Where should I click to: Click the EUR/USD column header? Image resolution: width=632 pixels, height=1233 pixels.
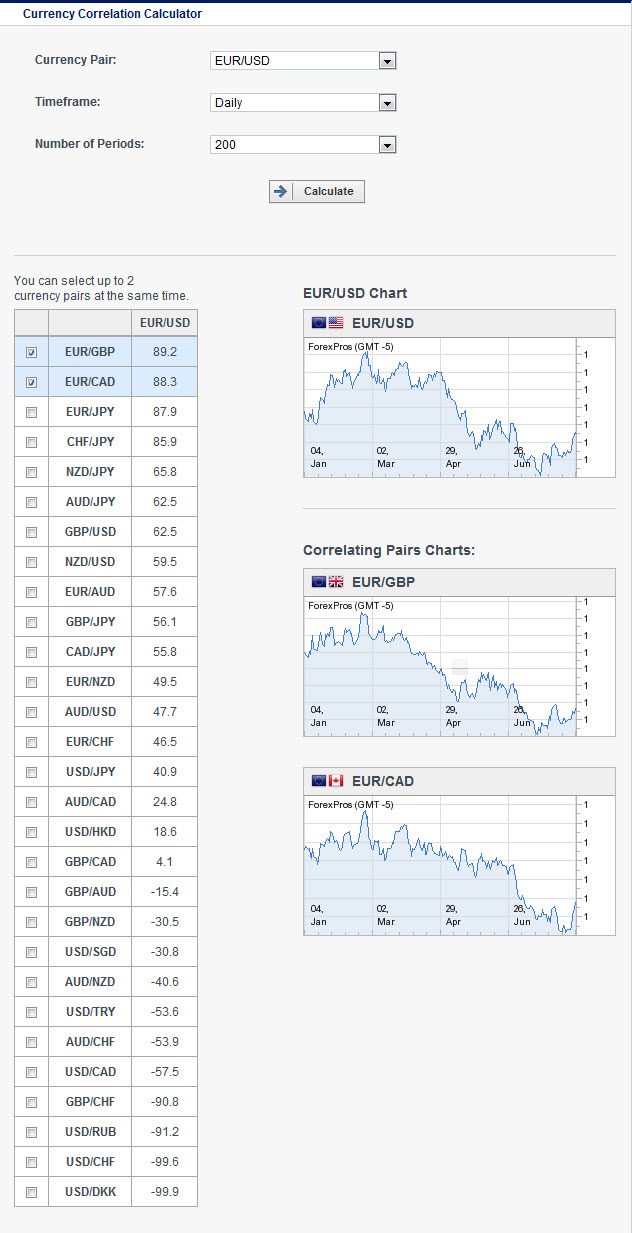point(165,322)
